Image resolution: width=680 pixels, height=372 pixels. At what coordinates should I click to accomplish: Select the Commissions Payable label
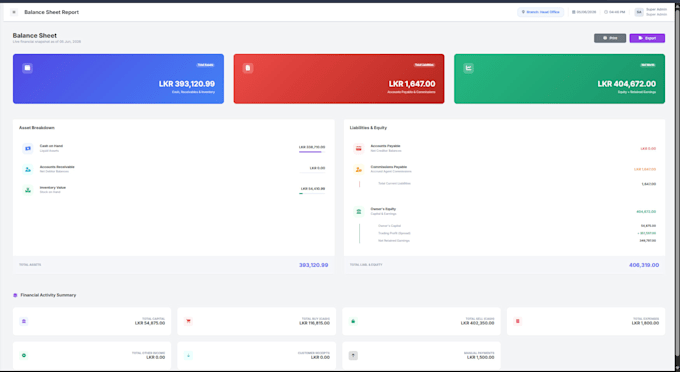389,167
